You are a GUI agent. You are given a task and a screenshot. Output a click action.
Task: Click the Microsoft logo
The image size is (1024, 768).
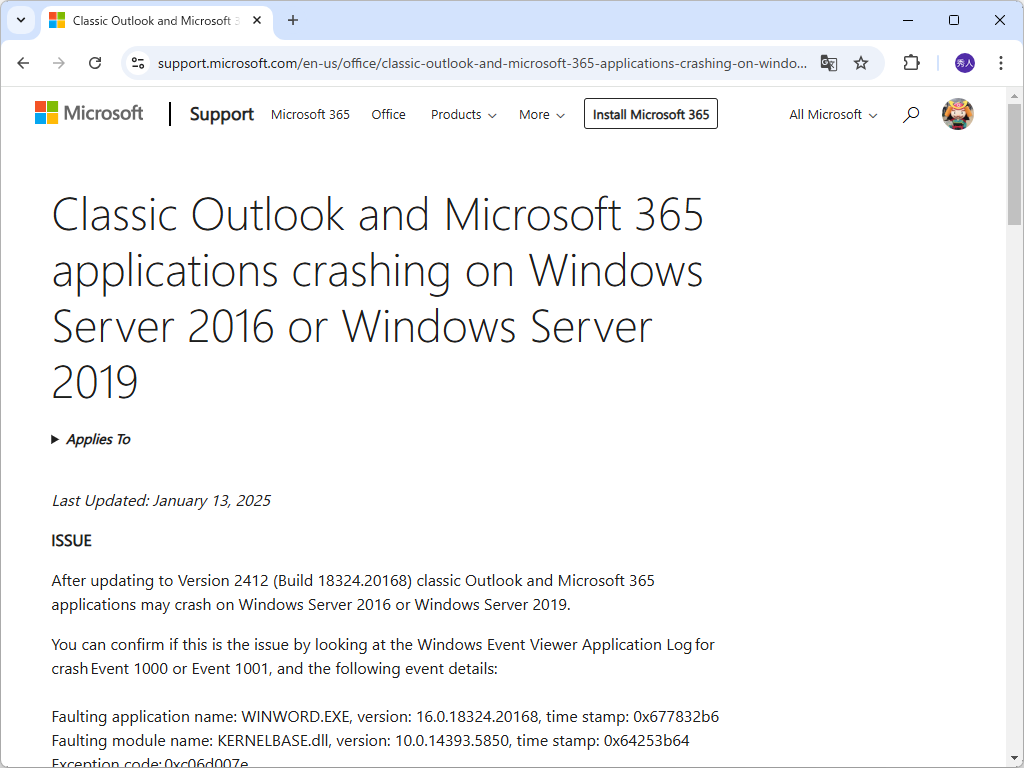[89, 113]
